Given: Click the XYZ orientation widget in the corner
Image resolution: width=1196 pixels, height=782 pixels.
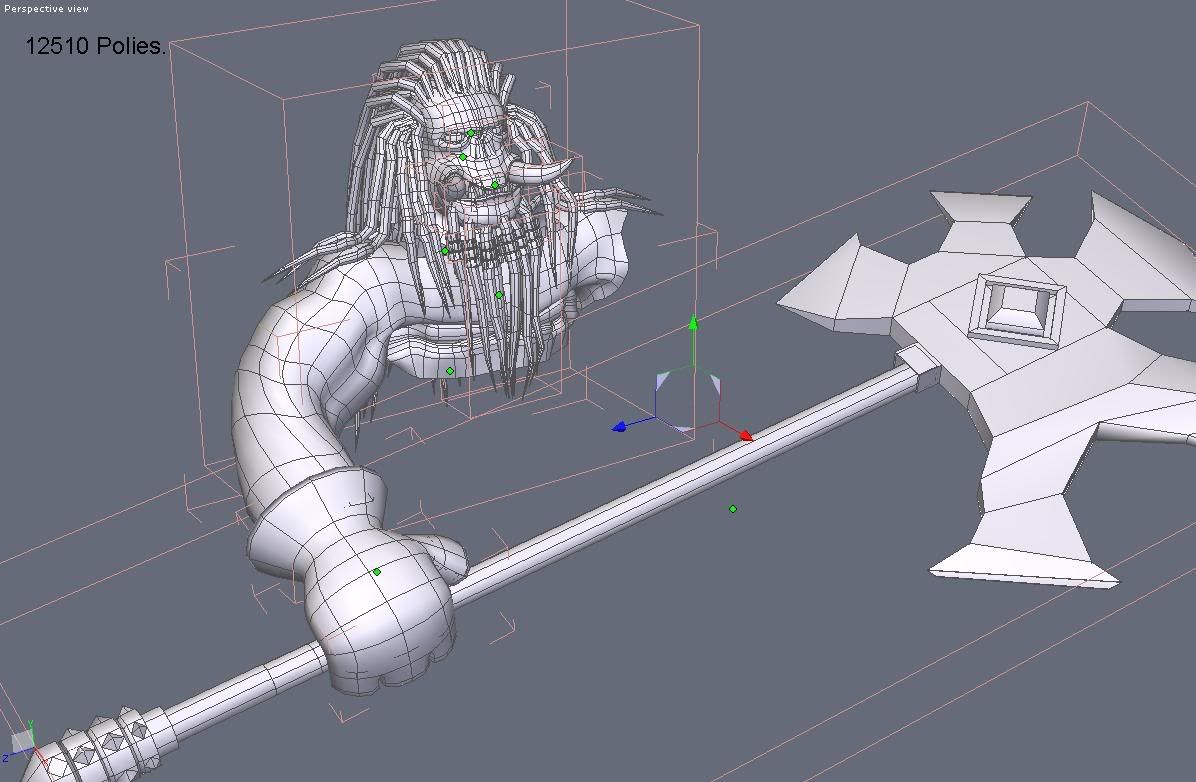Looking at the screenshot, I should click(x=22, y=740).
